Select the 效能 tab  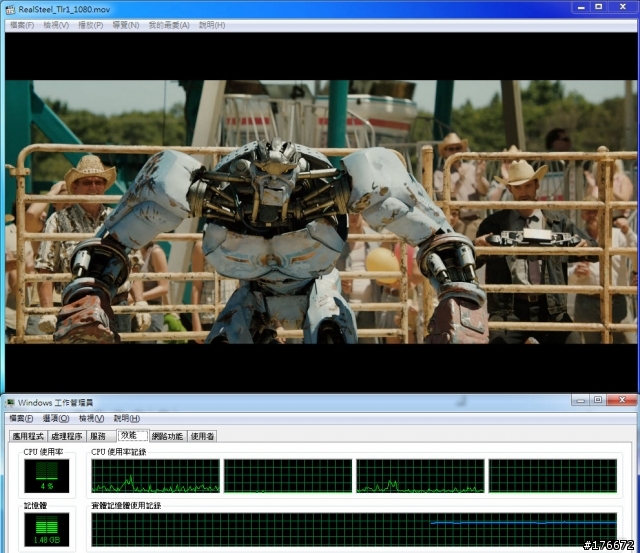[132, 435]
